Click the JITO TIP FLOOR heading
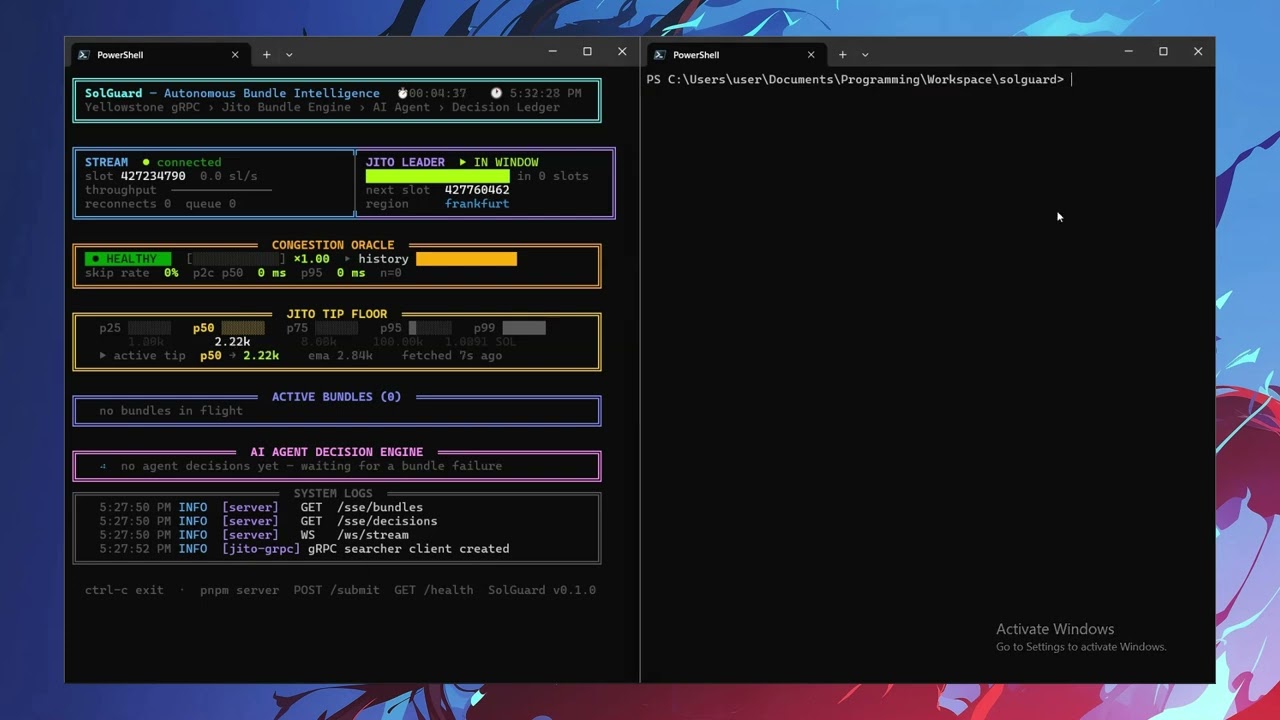1280x720 pixels. pyautogui.click(x=336, y=314)
